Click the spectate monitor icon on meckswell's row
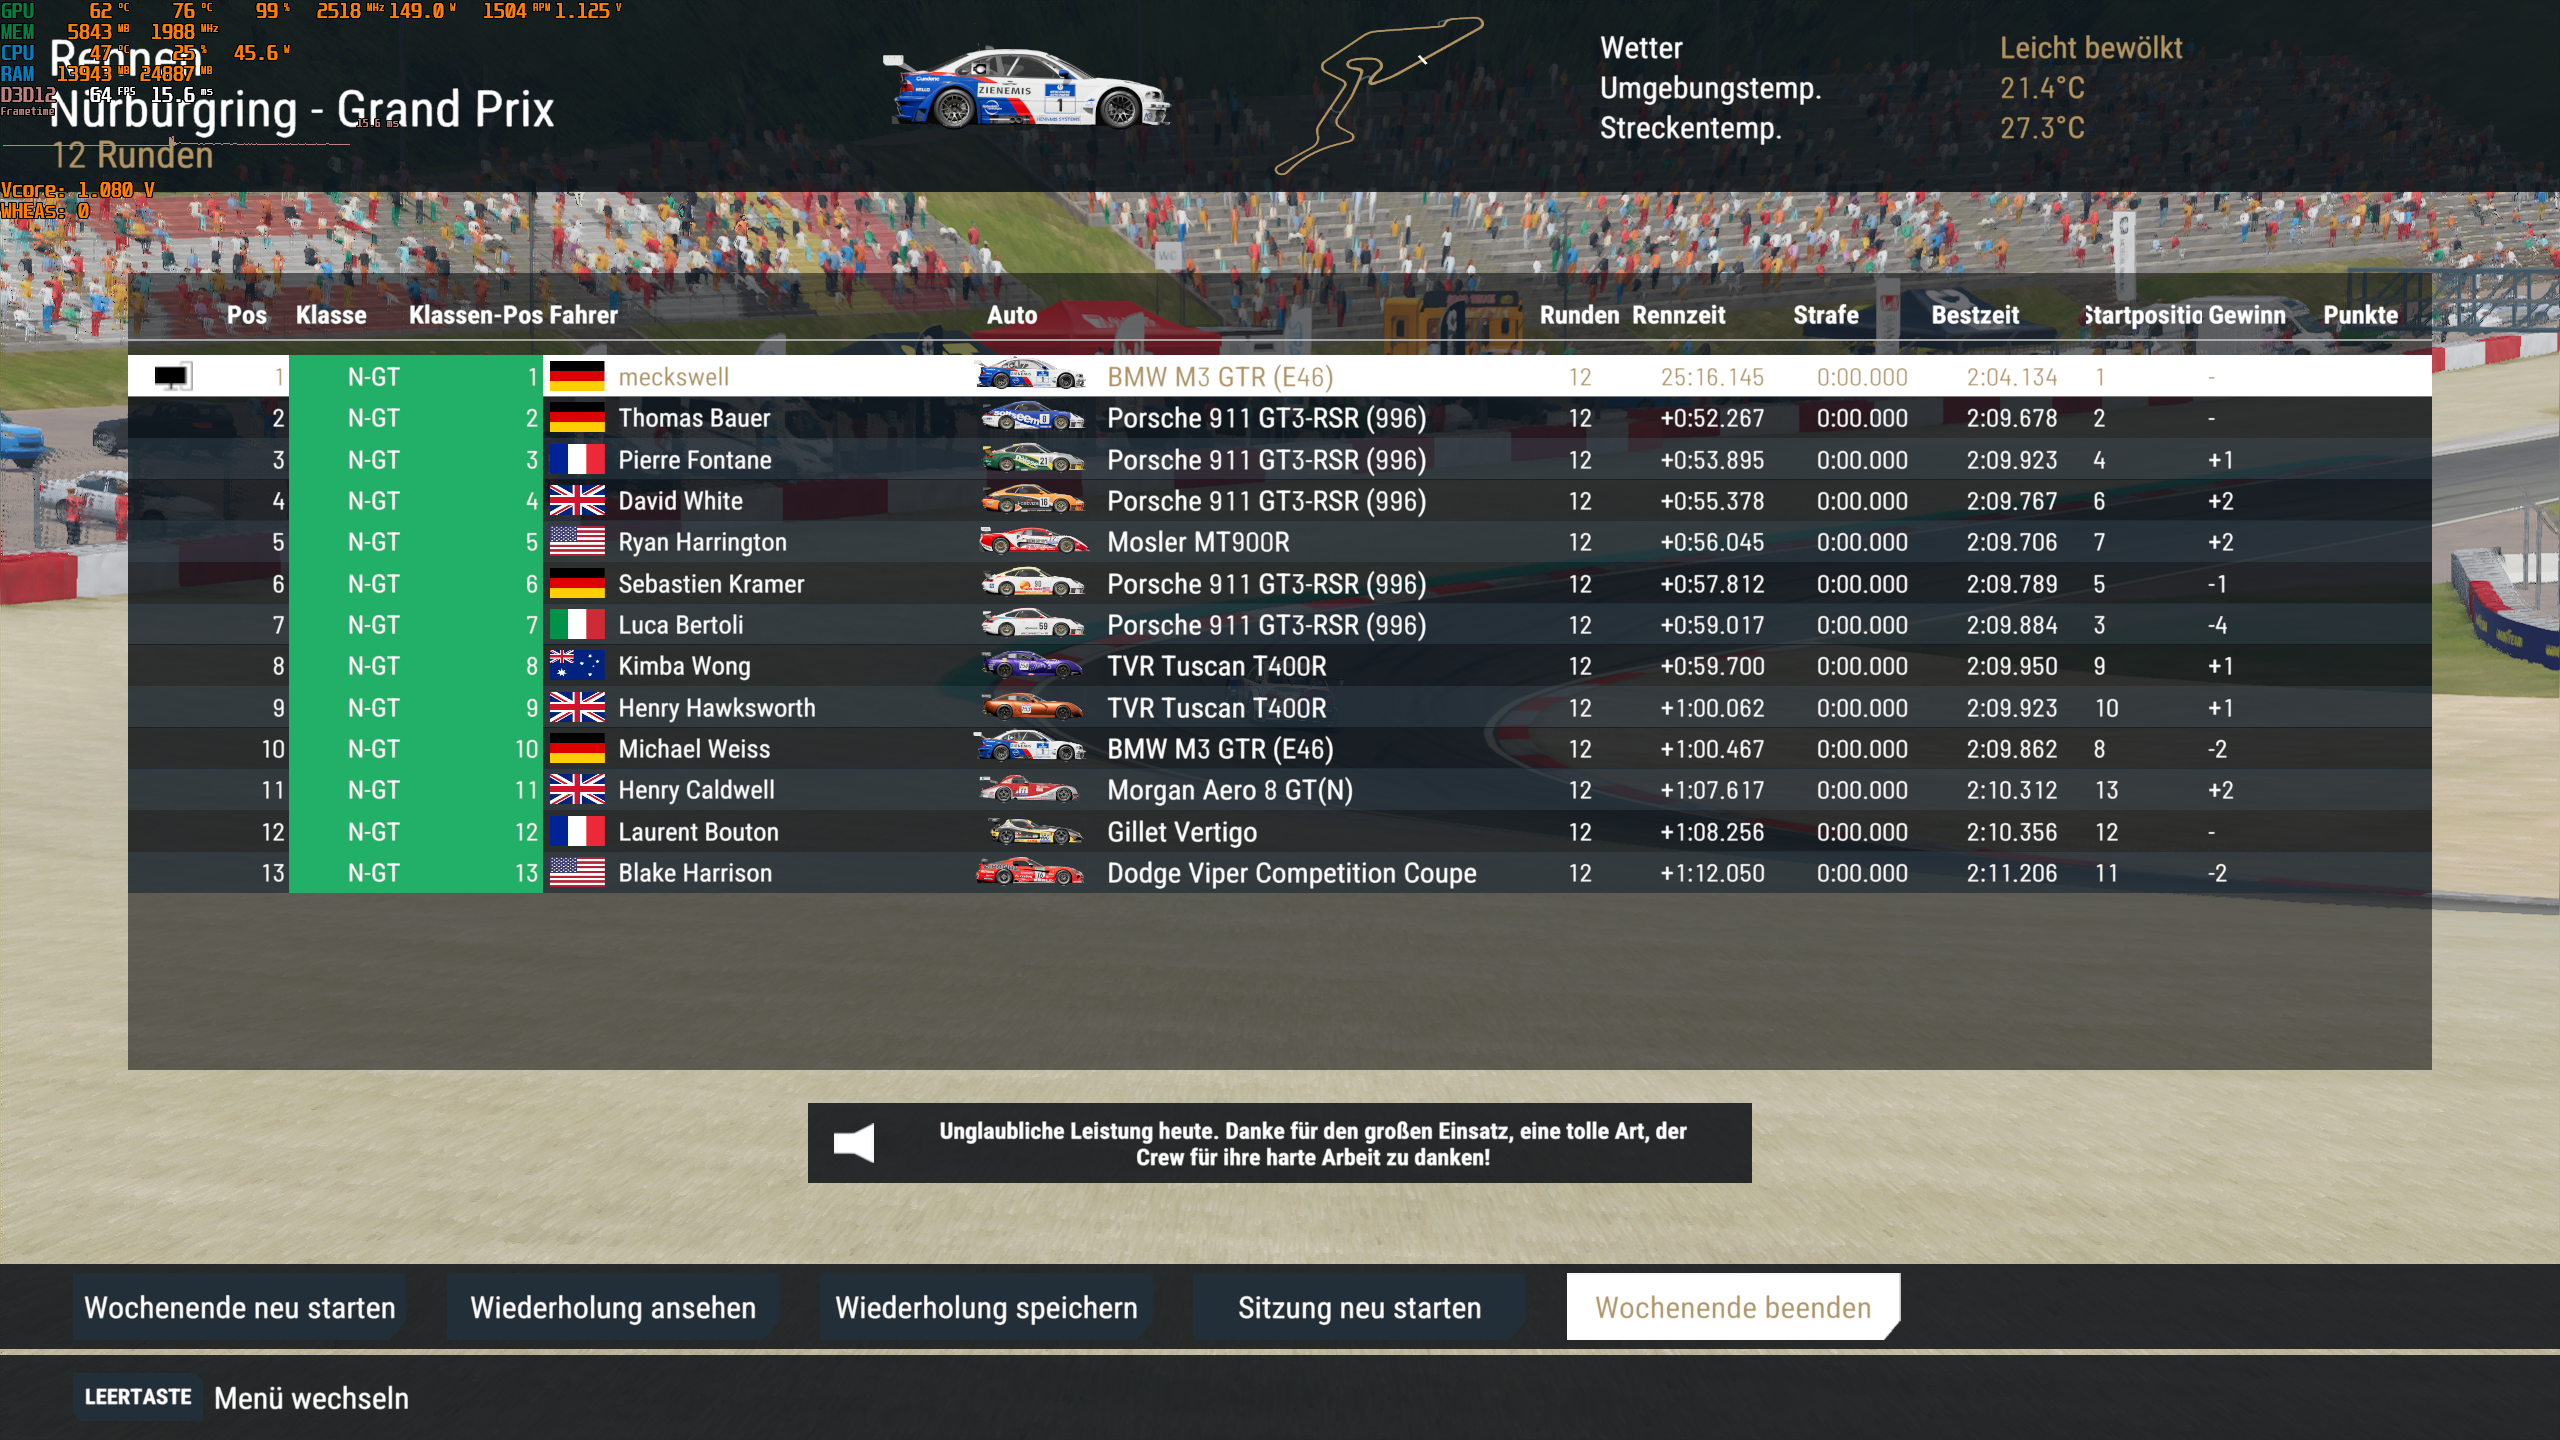 [170, 377]
